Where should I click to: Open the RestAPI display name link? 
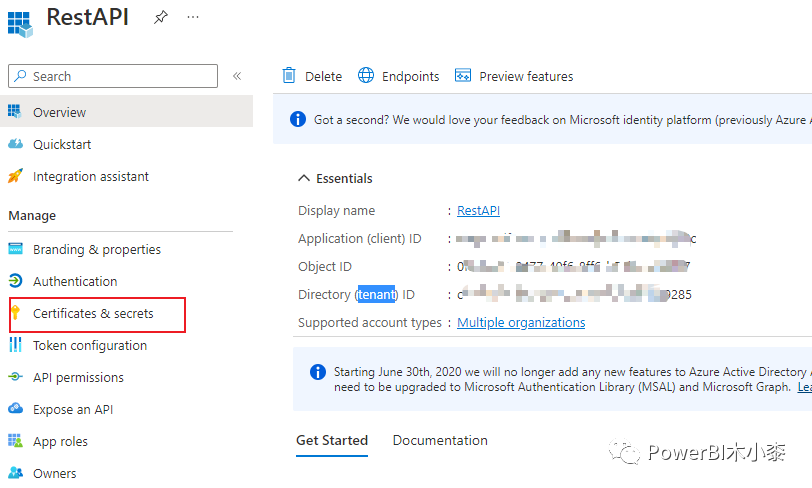point(478,210)
